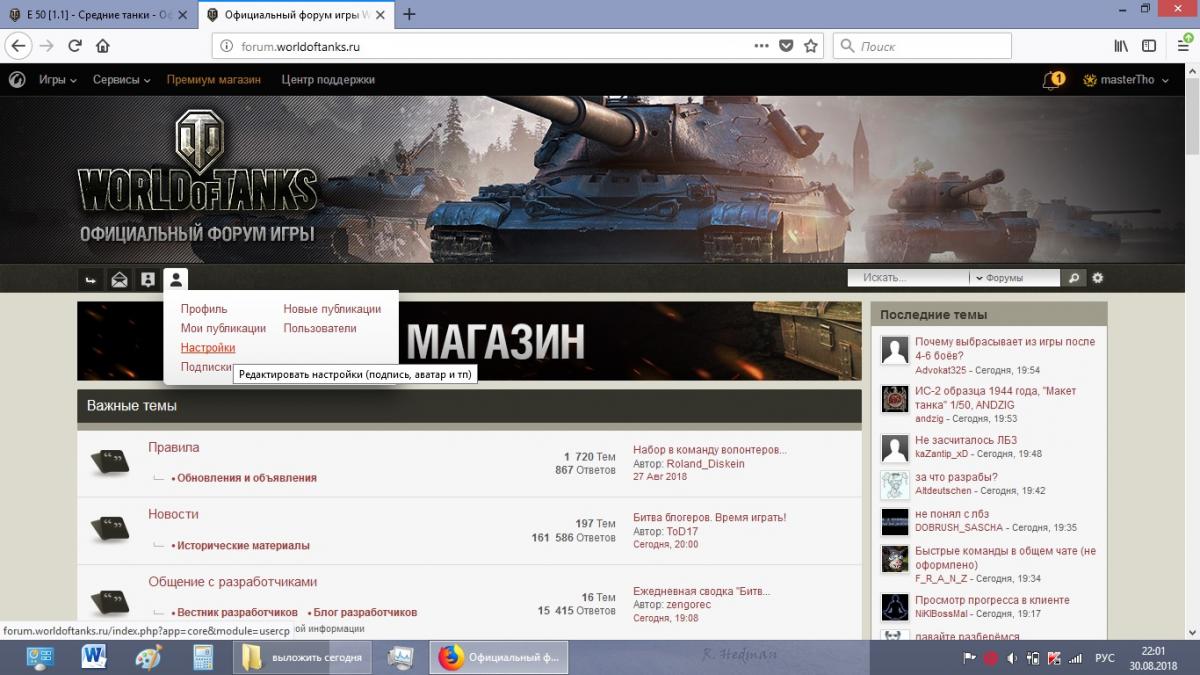
Task: Open Премиум магазин link
Action: click(214, 80)
